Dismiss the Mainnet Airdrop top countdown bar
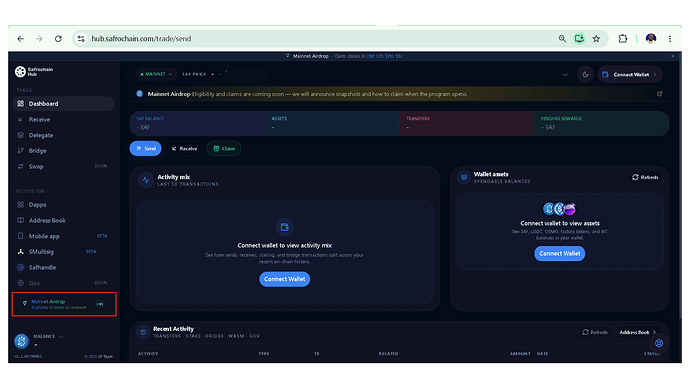 click(672, 56)
